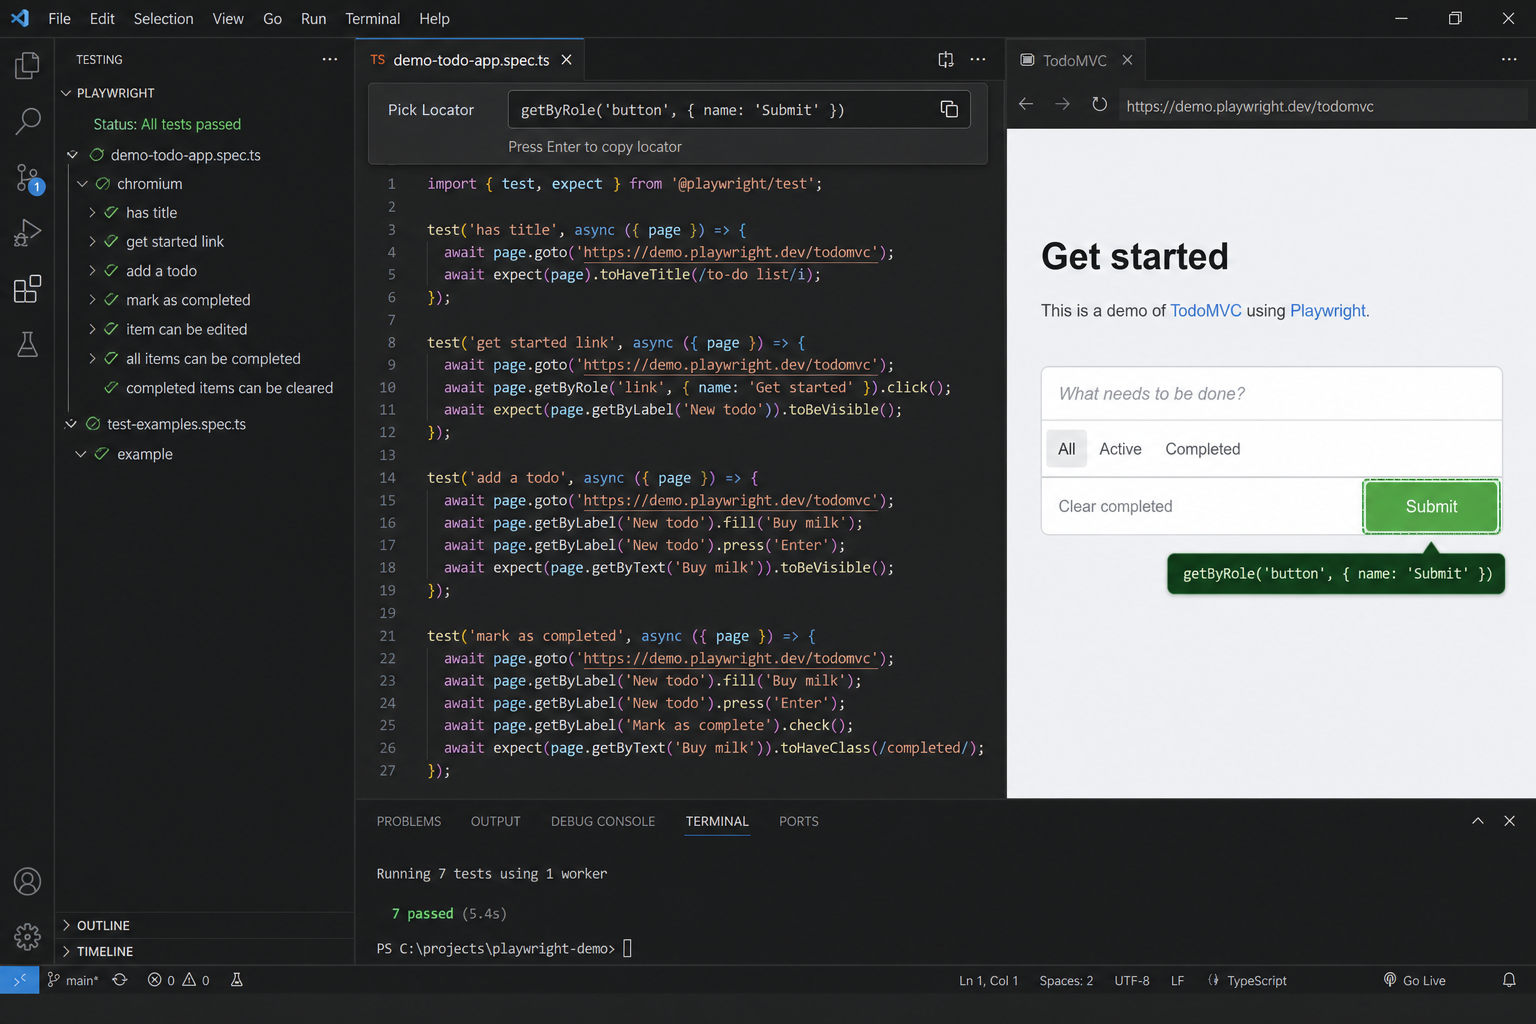Screen dimensions: 1536x1024
Task: Click Go Live in status bar
Action: 1414,980
